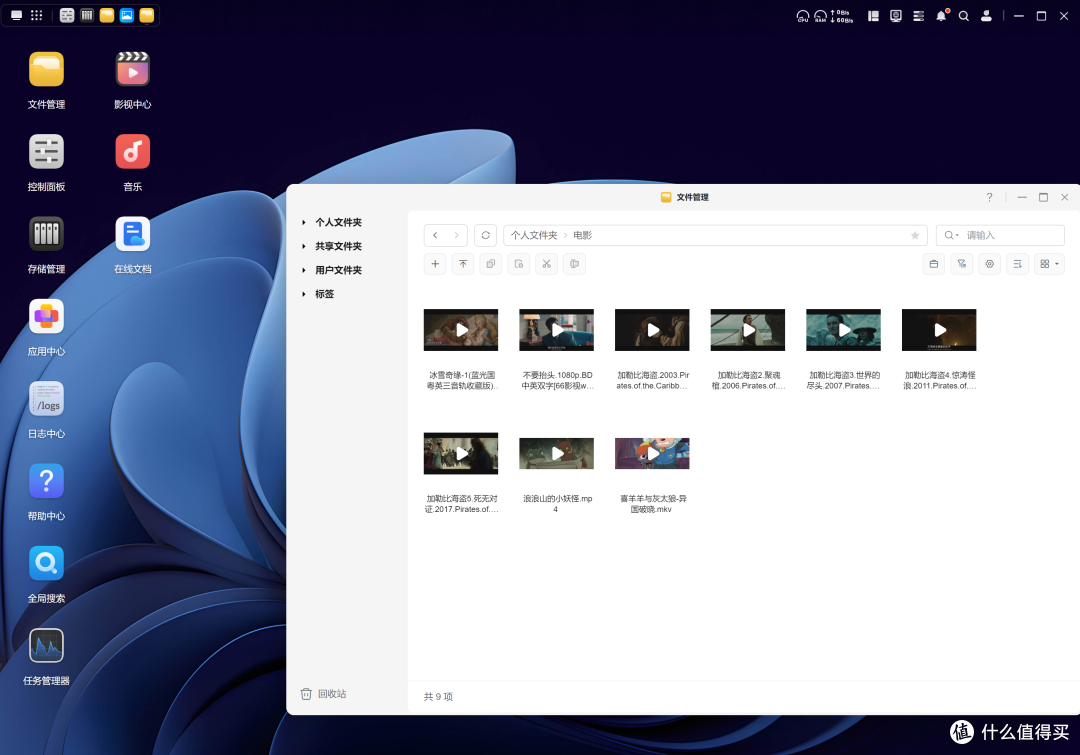Image resolution: width=1080 pixels, height=755 pixels.
Task: Open 帮助中心 question mark icon
Action: click(46, 481)
